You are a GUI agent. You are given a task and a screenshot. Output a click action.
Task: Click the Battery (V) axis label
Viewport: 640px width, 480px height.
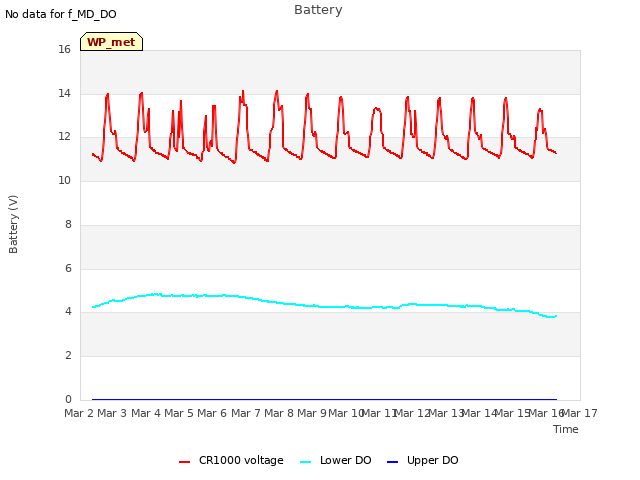pos(13,224)
